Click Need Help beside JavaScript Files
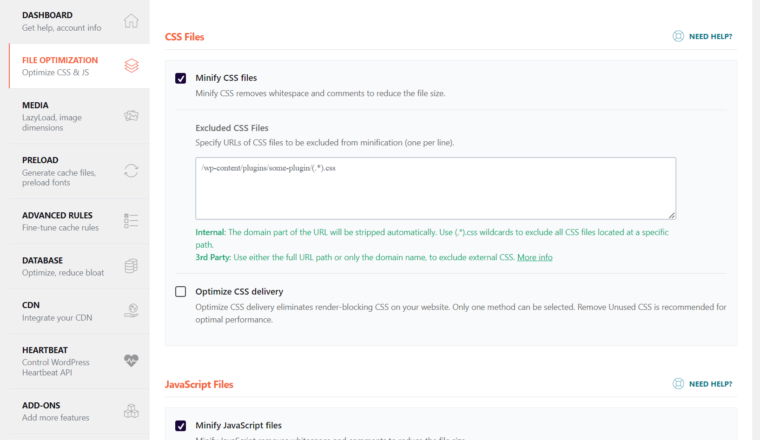Screen dimensions: 760x440 pos(702,384)
